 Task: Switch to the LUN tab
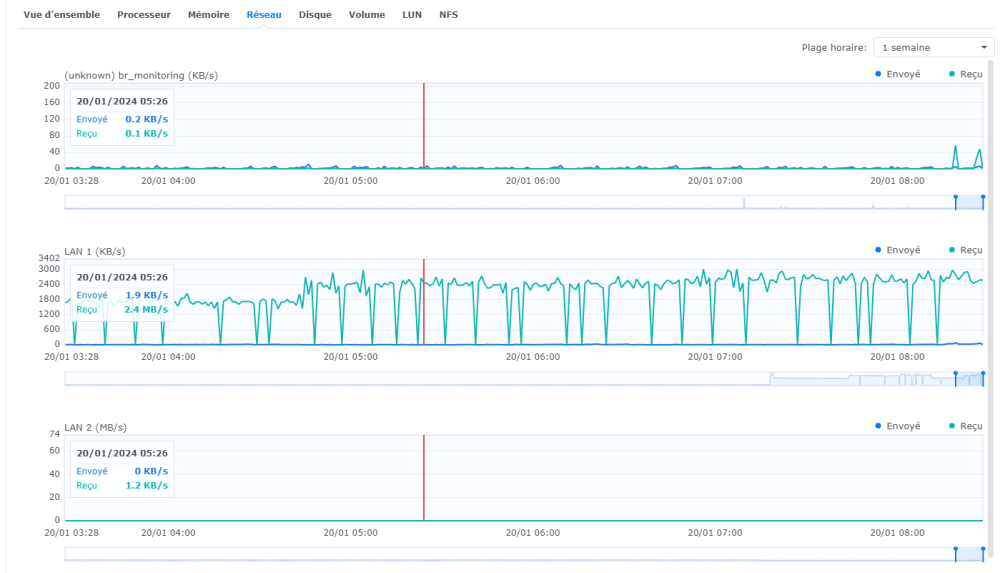pos(412,15)
